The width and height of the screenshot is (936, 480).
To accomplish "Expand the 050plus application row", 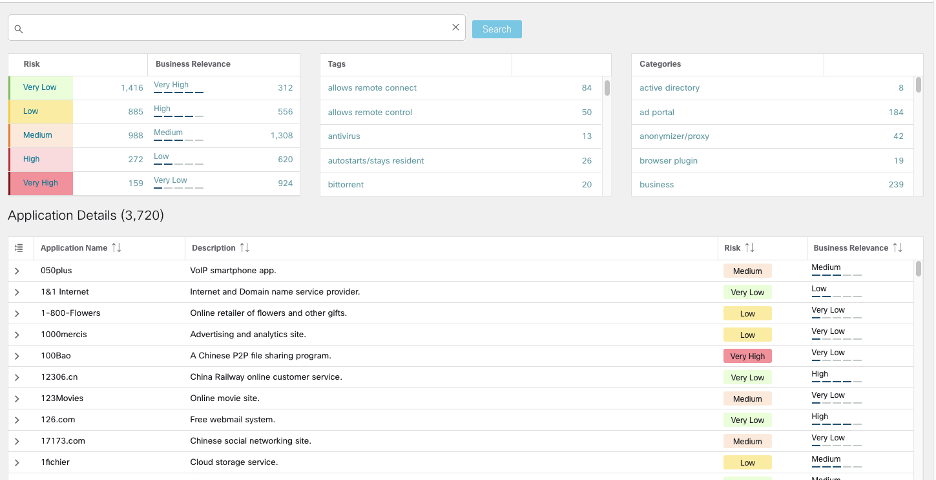I will coord(17,271).
